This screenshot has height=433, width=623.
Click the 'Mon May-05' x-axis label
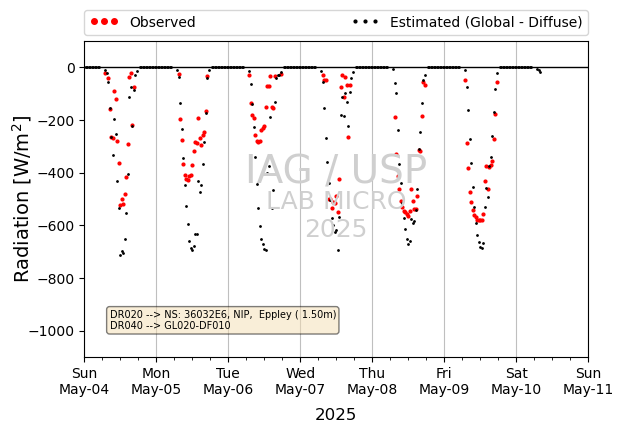pyautogui.click(x=156, y=381)
